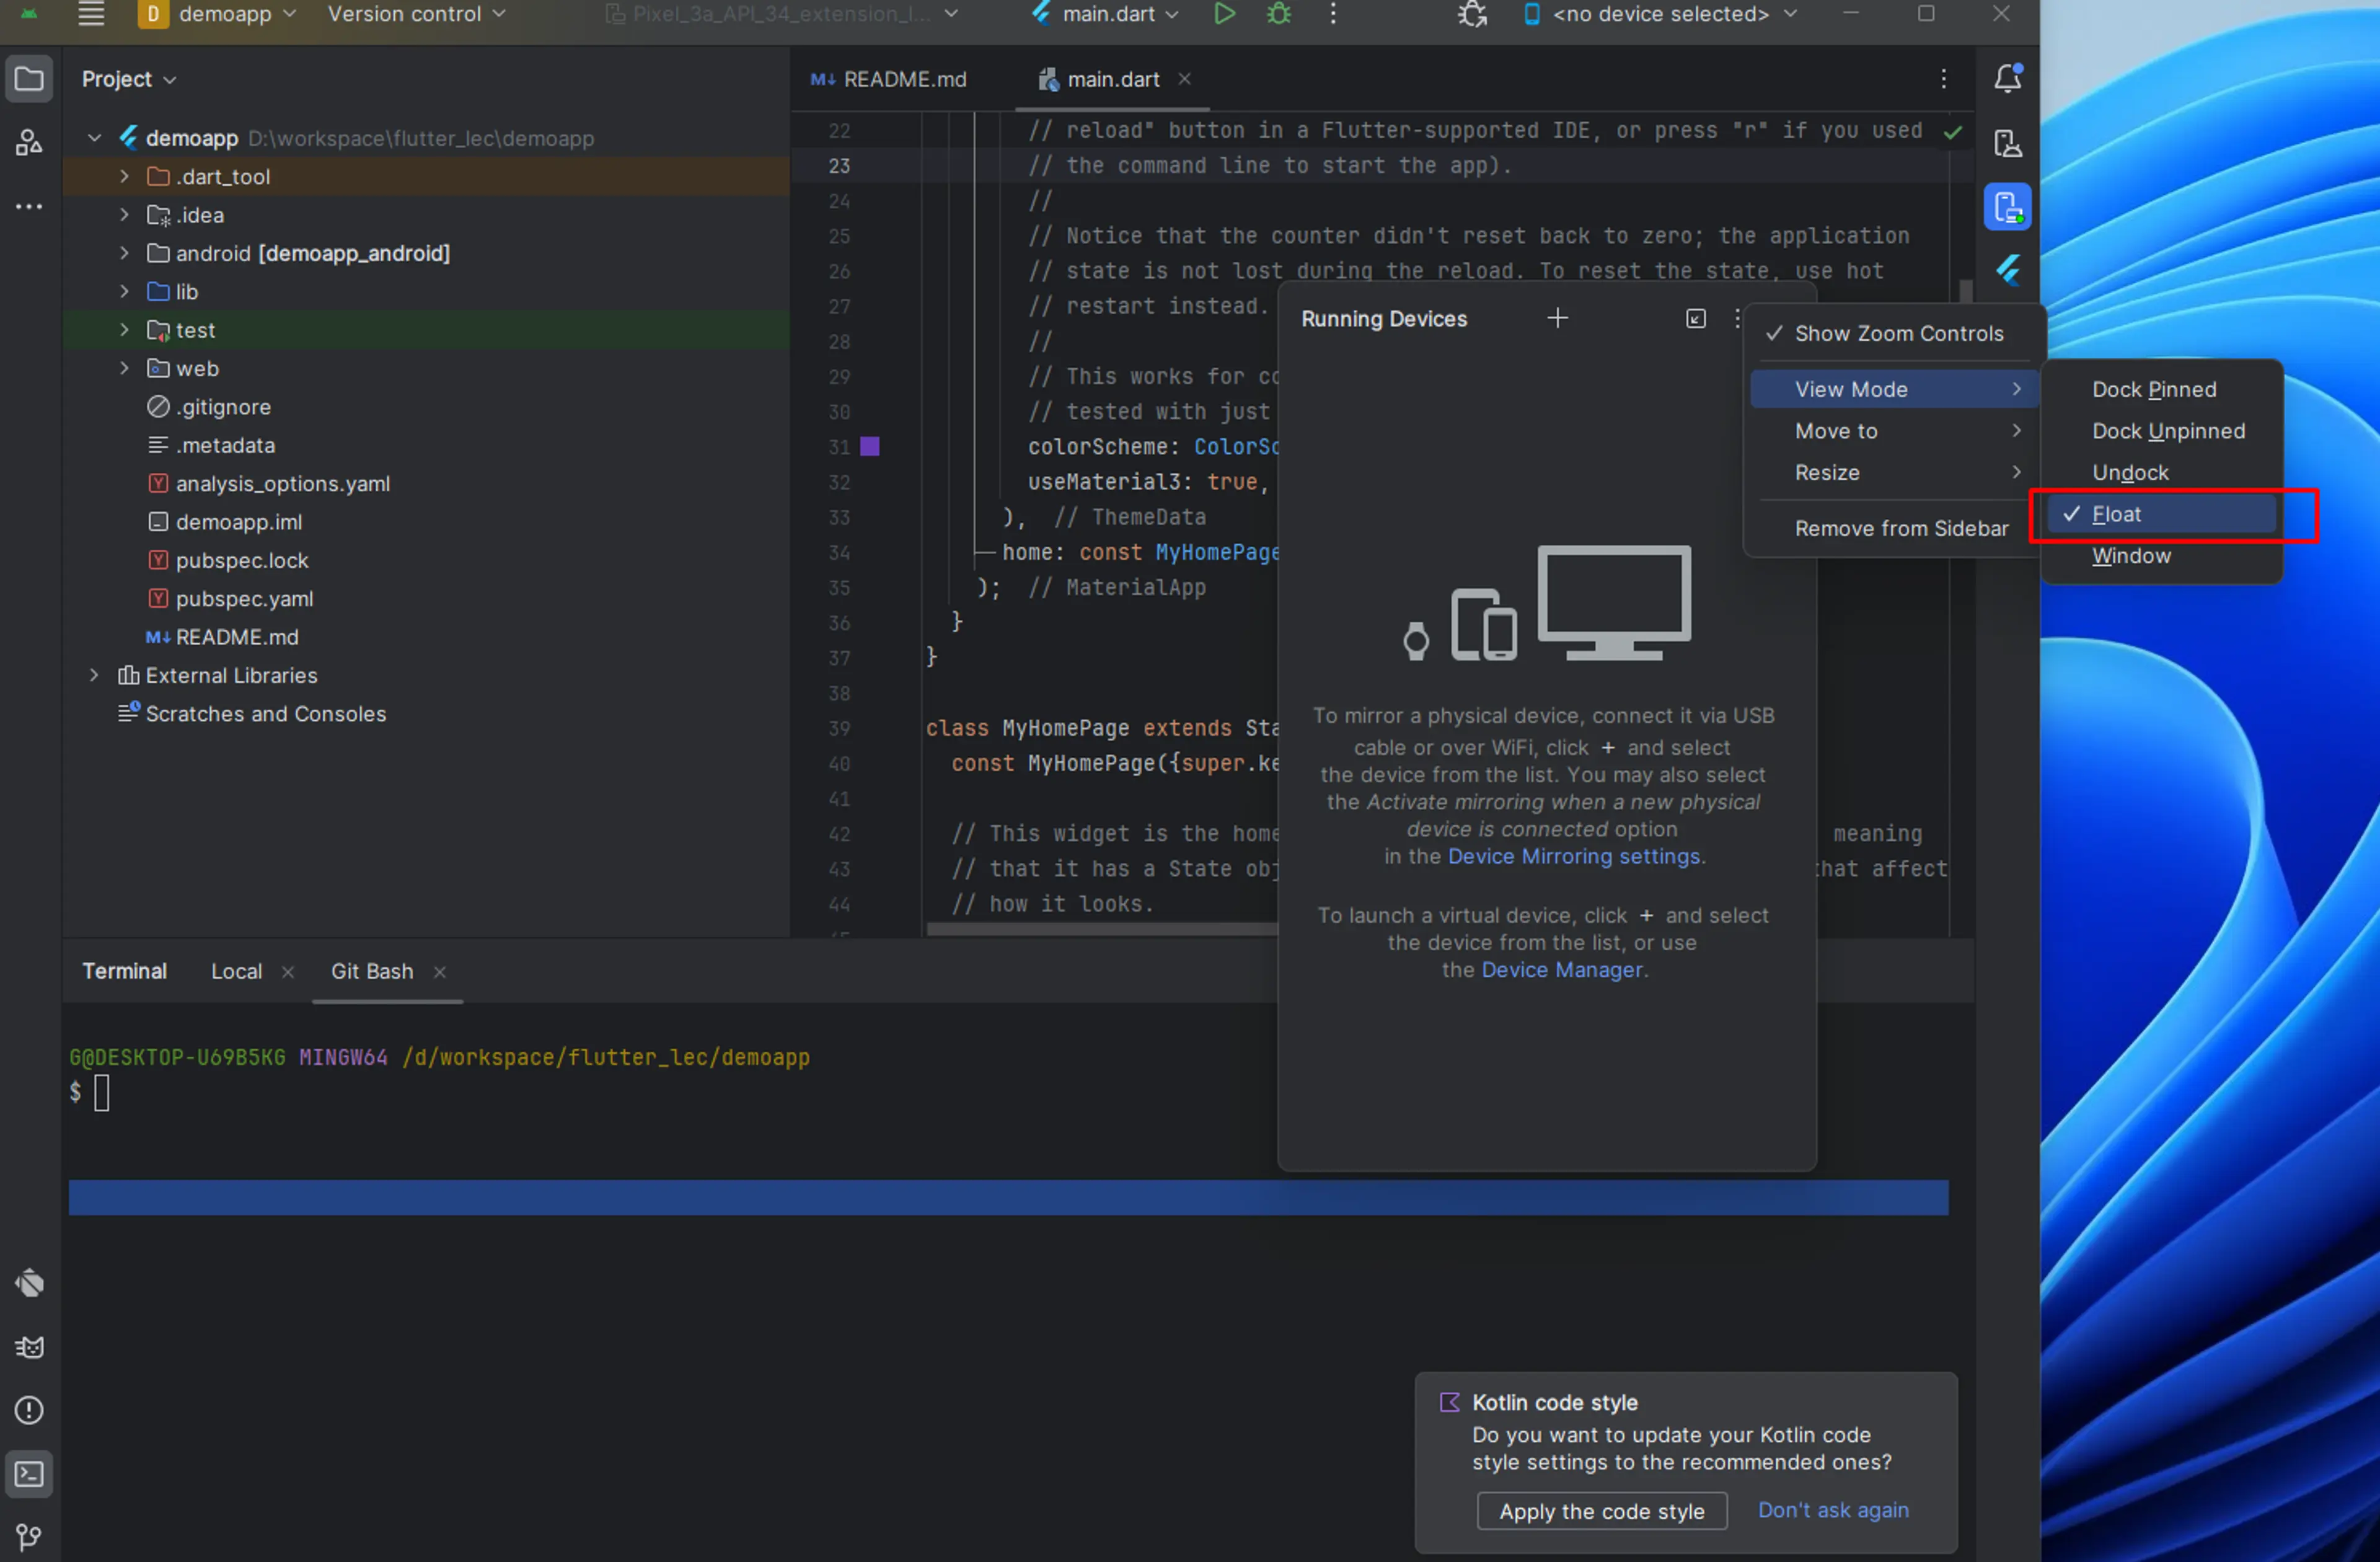
Task: Open the main.dart run configuration dropdown
Action: point(1106,14)
